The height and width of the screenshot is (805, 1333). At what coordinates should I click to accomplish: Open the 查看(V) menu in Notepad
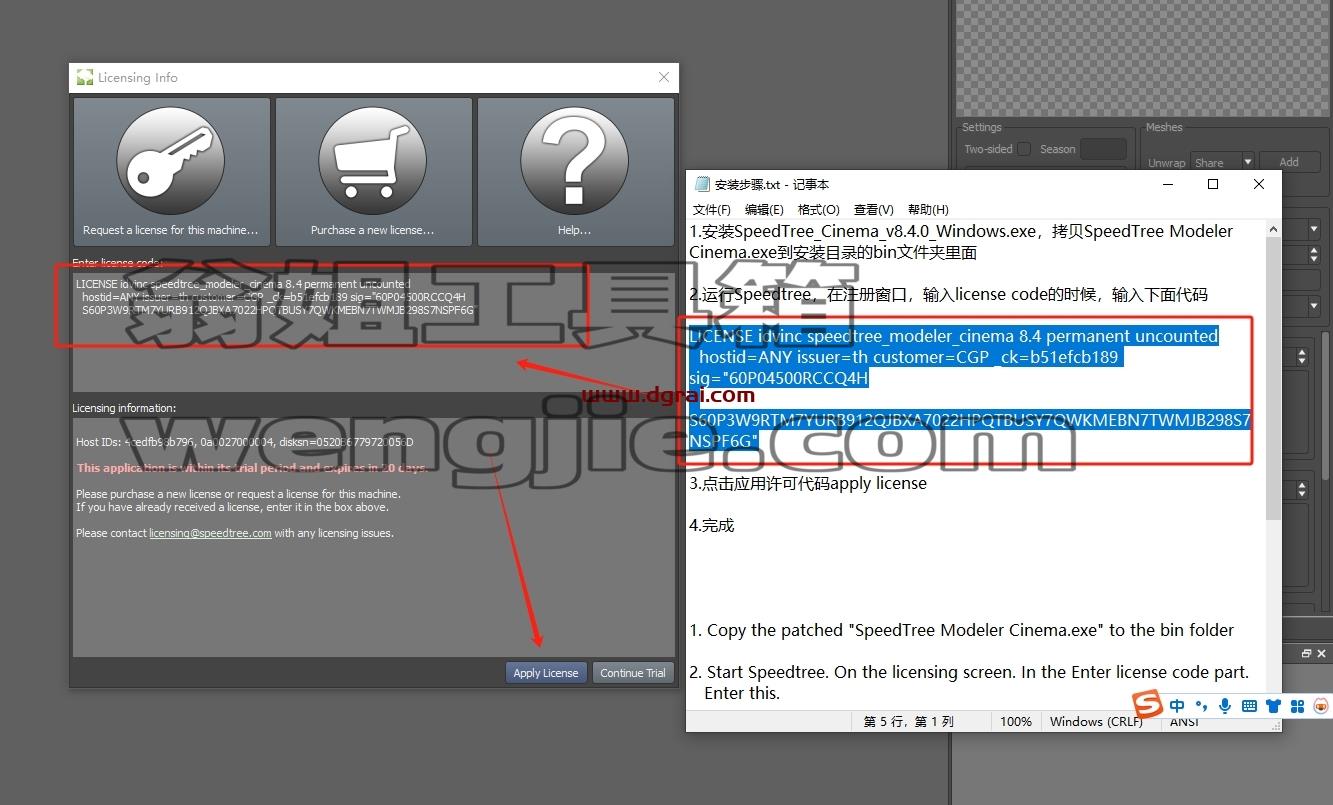click(x=873, y=209)
